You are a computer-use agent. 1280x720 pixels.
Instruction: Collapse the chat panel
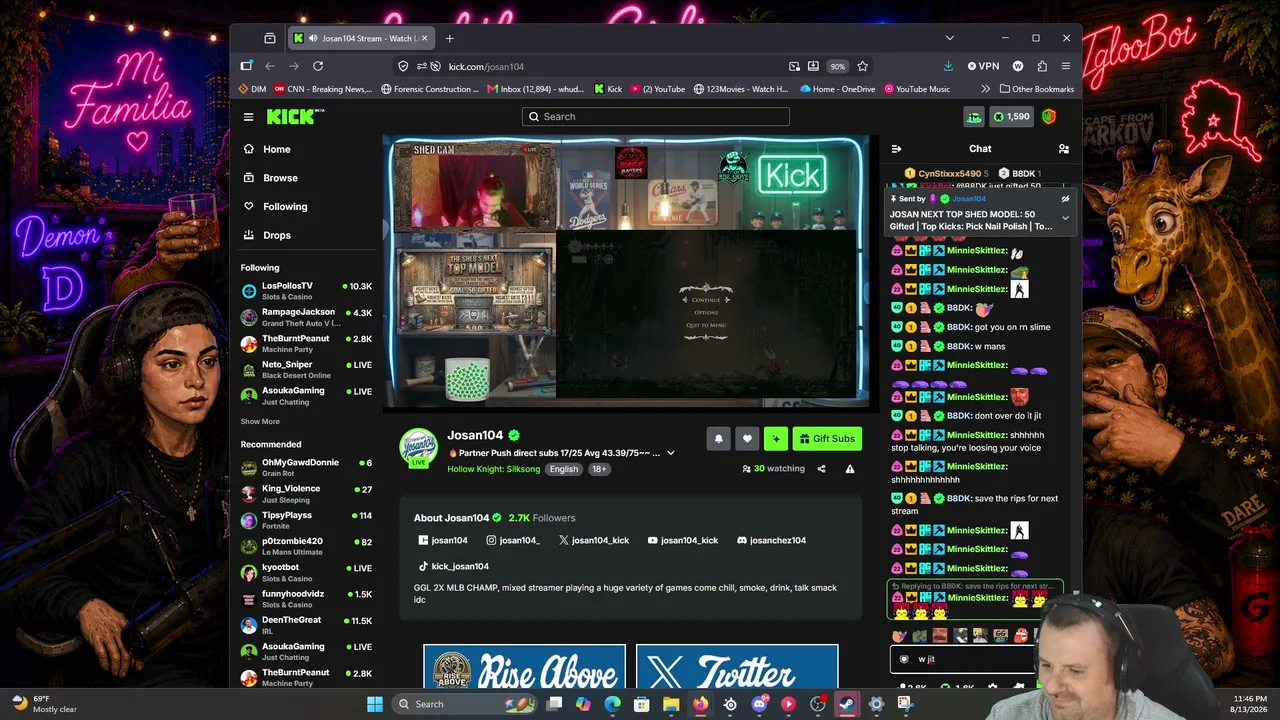tap(896, 149)
